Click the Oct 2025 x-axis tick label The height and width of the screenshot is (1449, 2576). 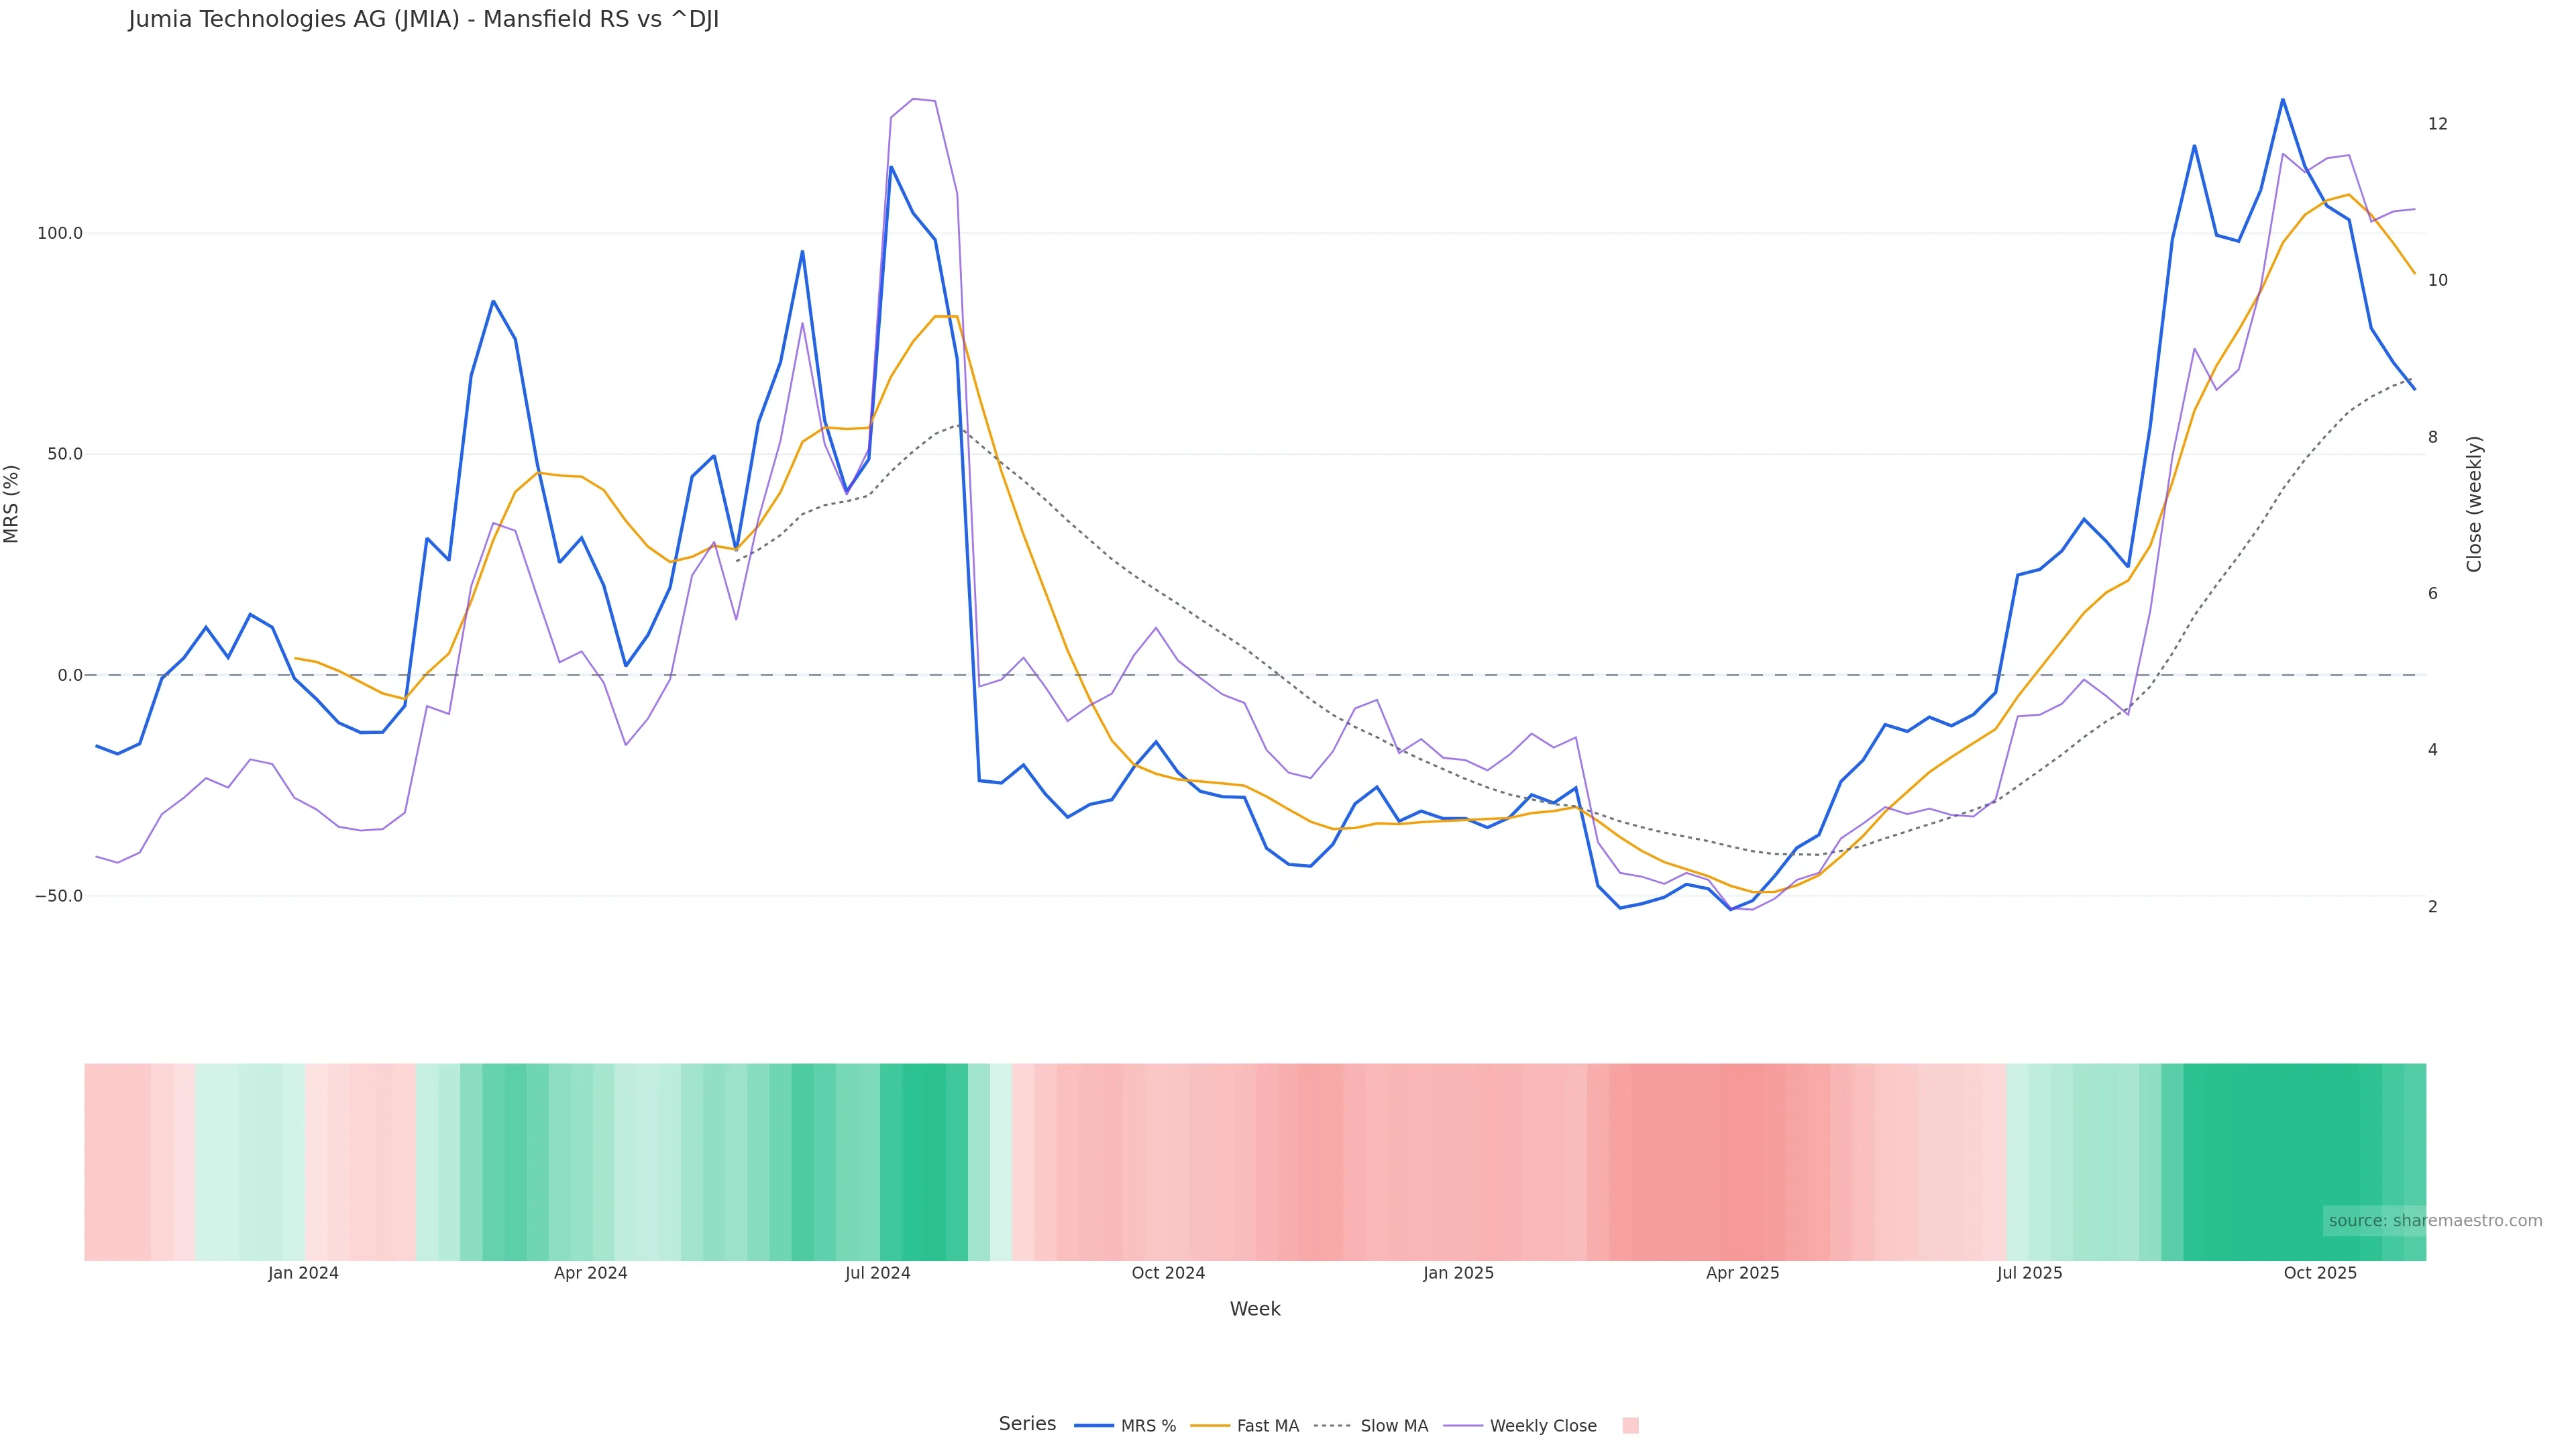point(2320,1274)
